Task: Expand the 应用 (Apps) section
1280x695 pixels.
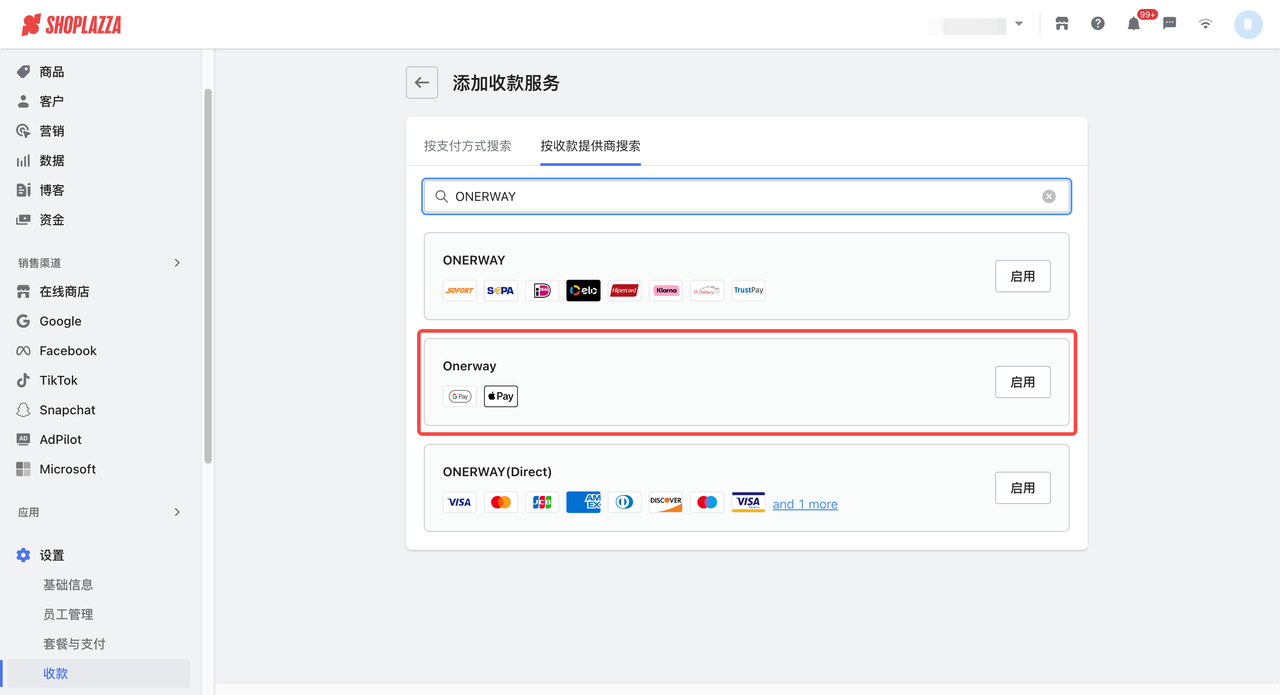Action: pos(97,511)
